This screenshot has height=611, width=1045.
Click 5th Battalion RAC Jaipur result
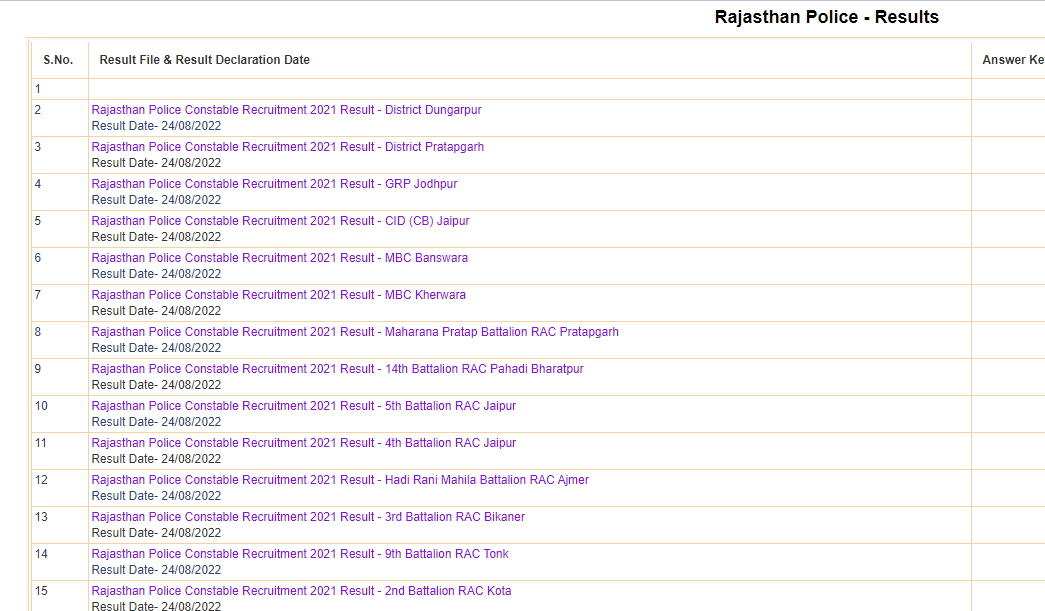(x=303, y=406)
